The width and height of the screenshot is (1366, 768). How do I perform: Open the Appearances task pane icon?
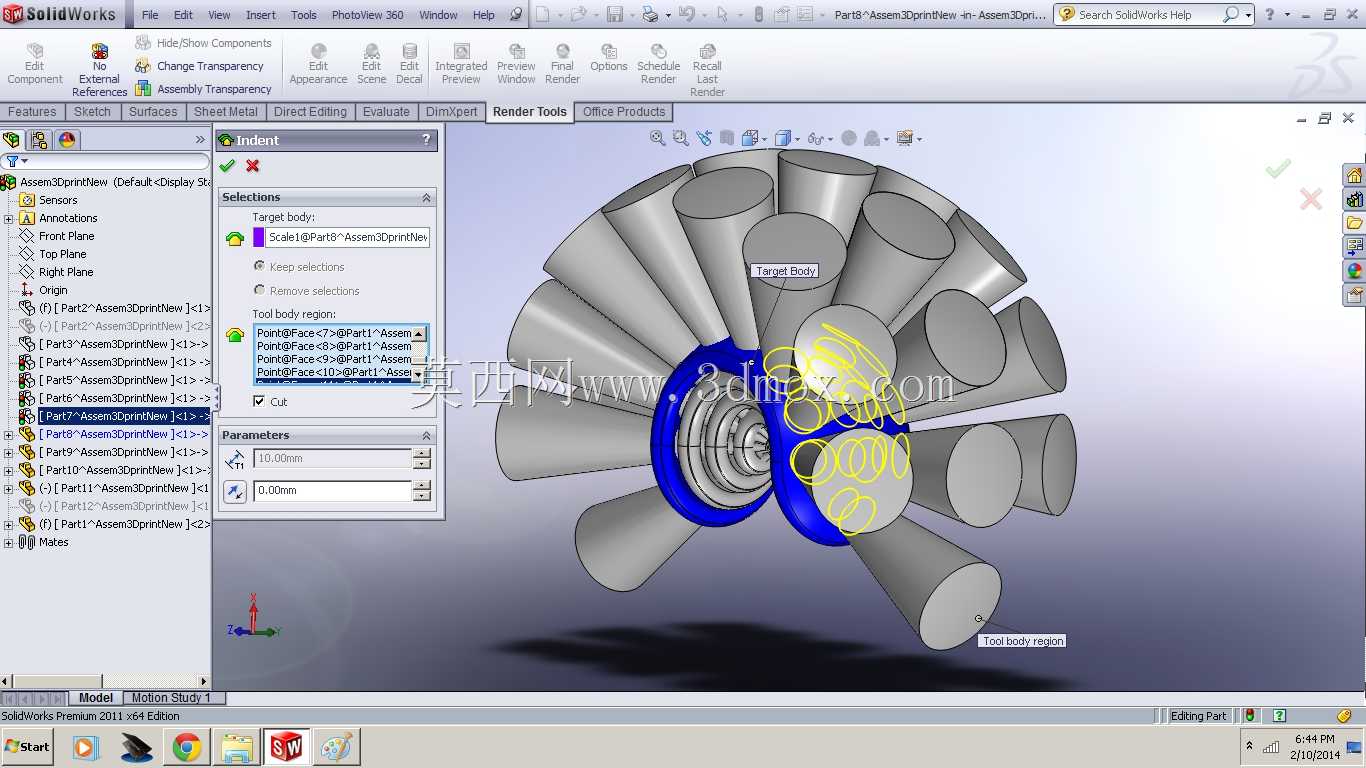(x=1355, y=270)
